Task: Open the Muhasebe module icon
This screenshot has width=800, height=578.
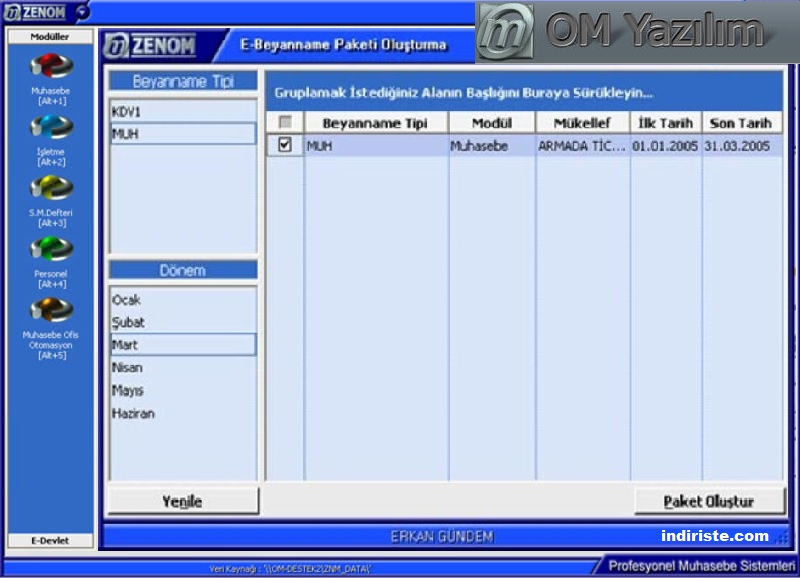Action: [x=51, y=66]
